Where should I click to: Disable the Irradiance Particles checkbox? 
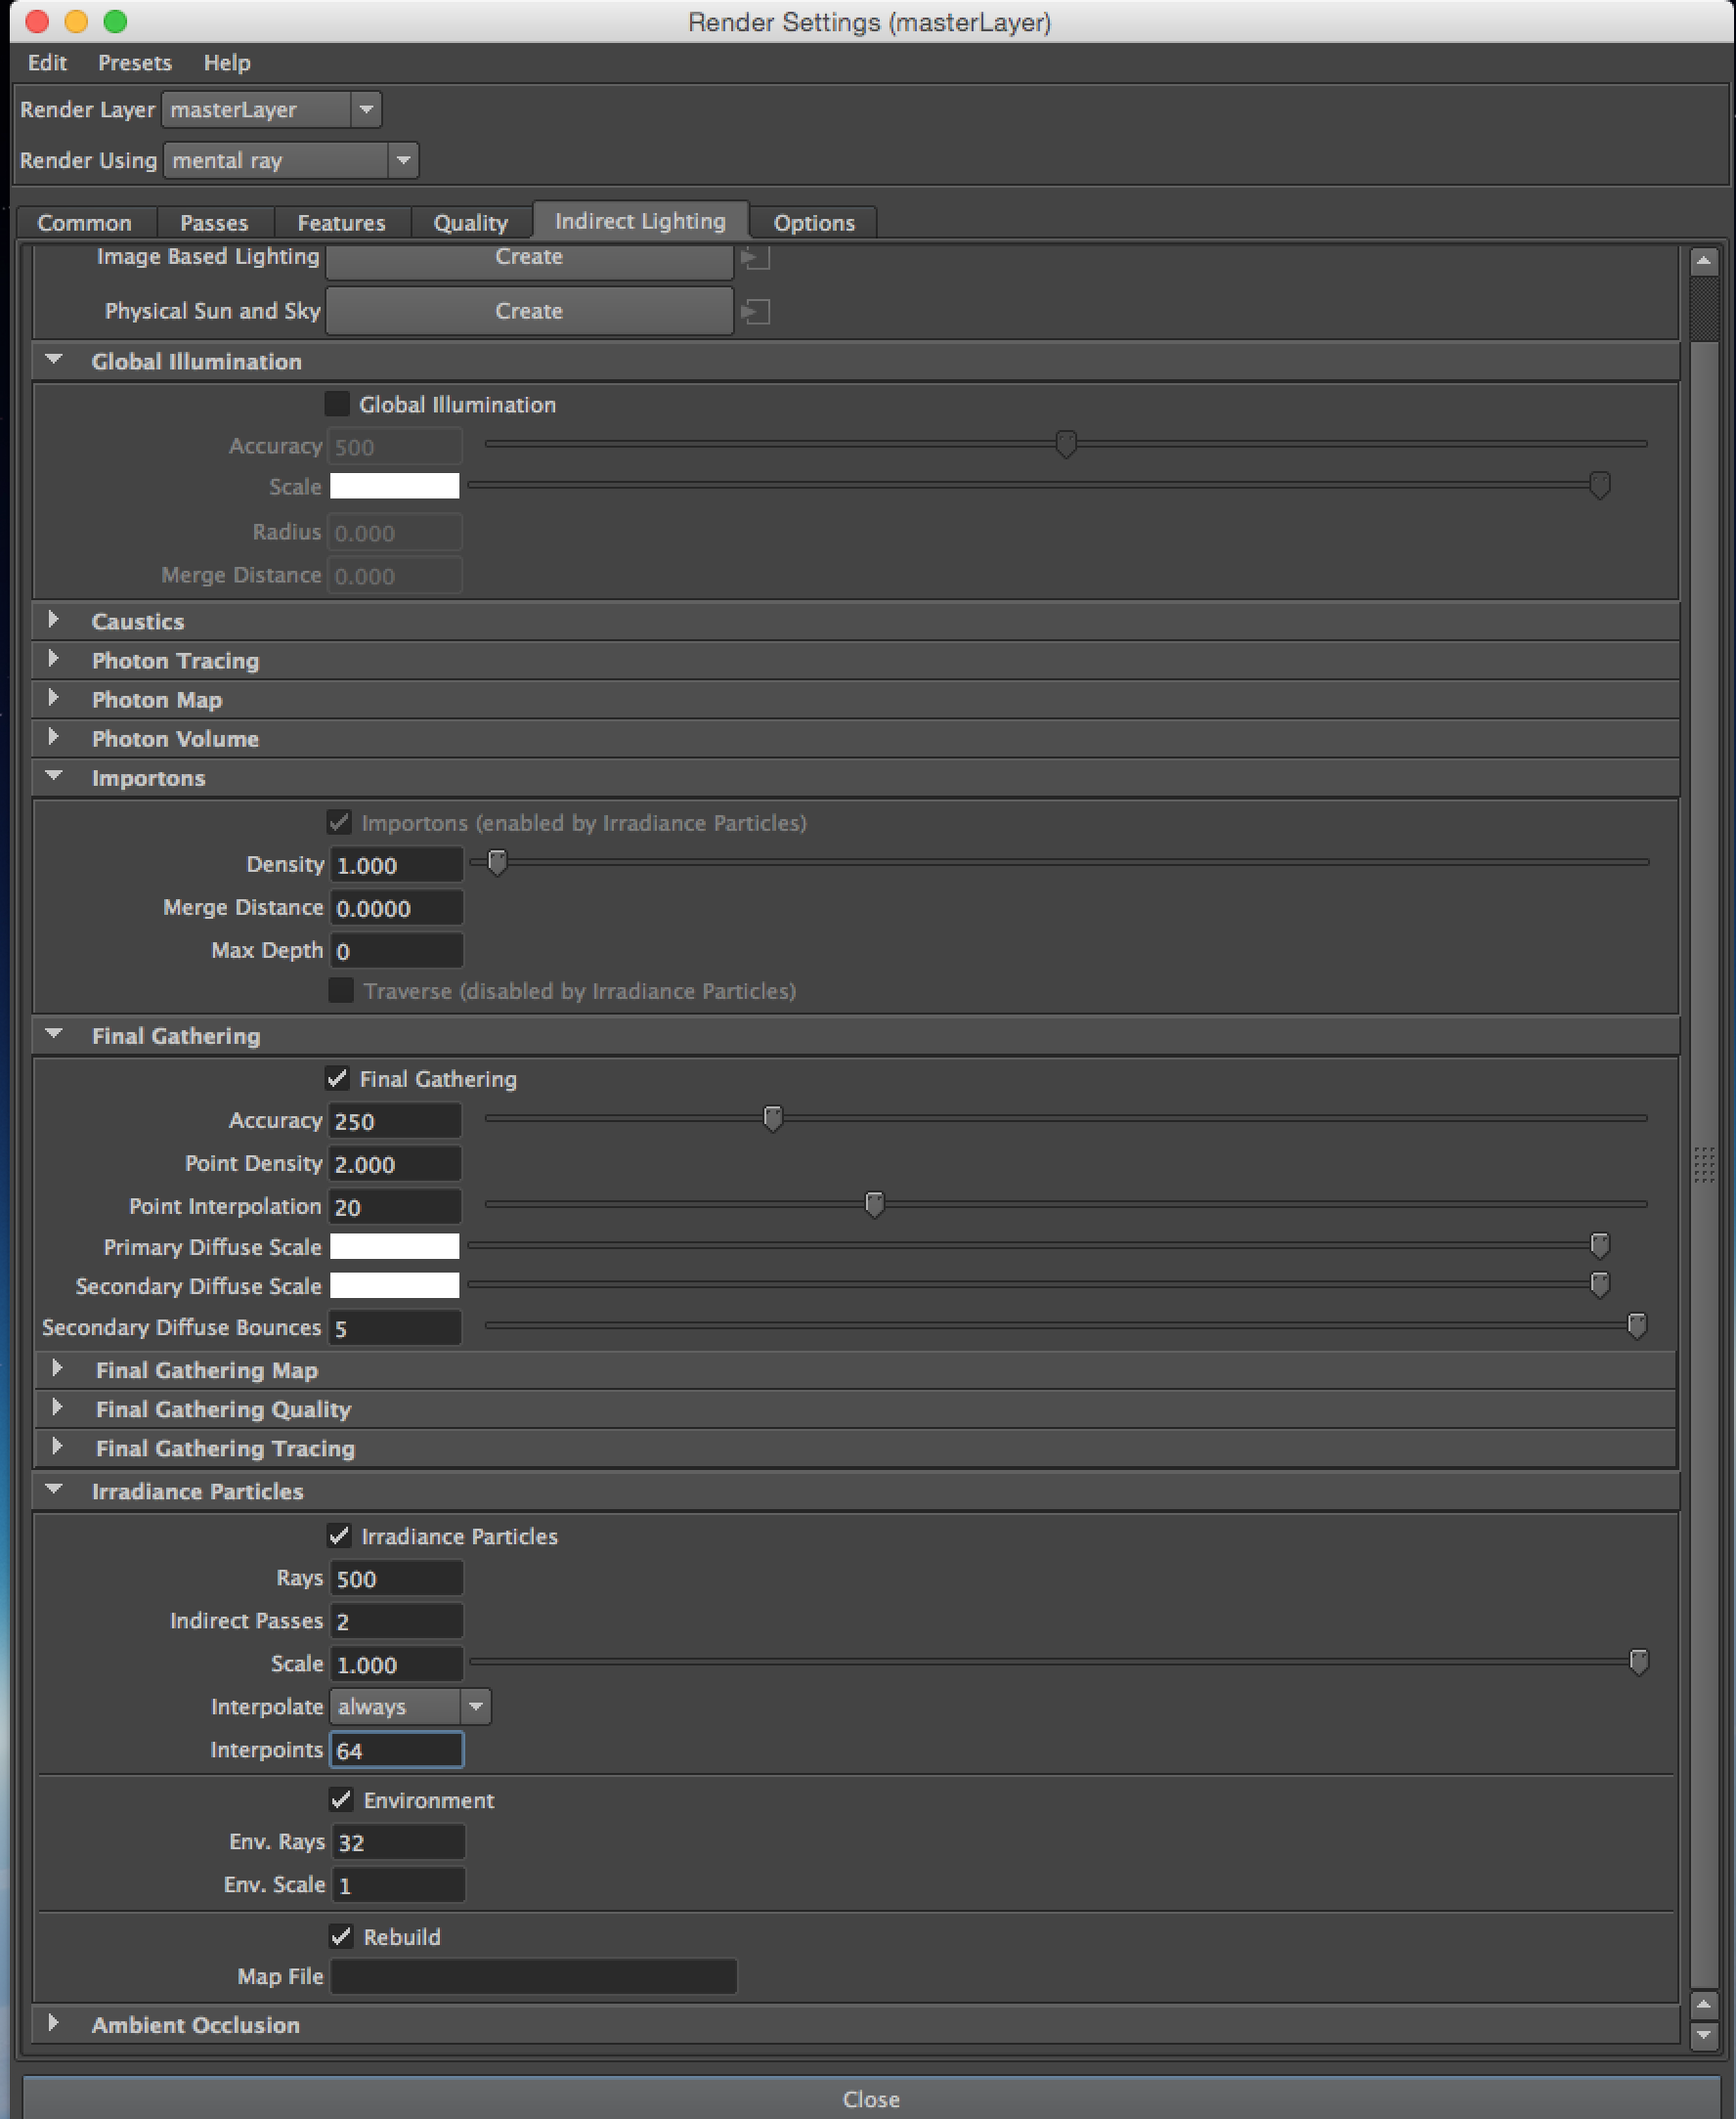[339, 1535]
